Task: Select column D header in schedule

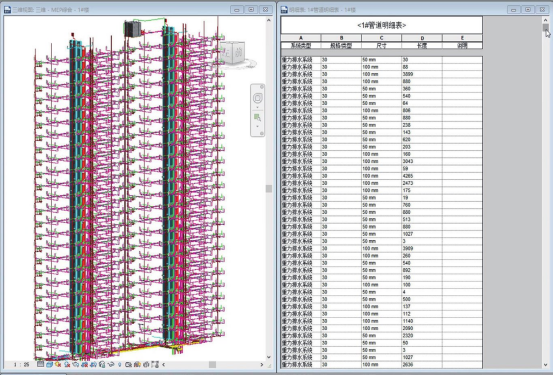Action: [x=422, y=38]
